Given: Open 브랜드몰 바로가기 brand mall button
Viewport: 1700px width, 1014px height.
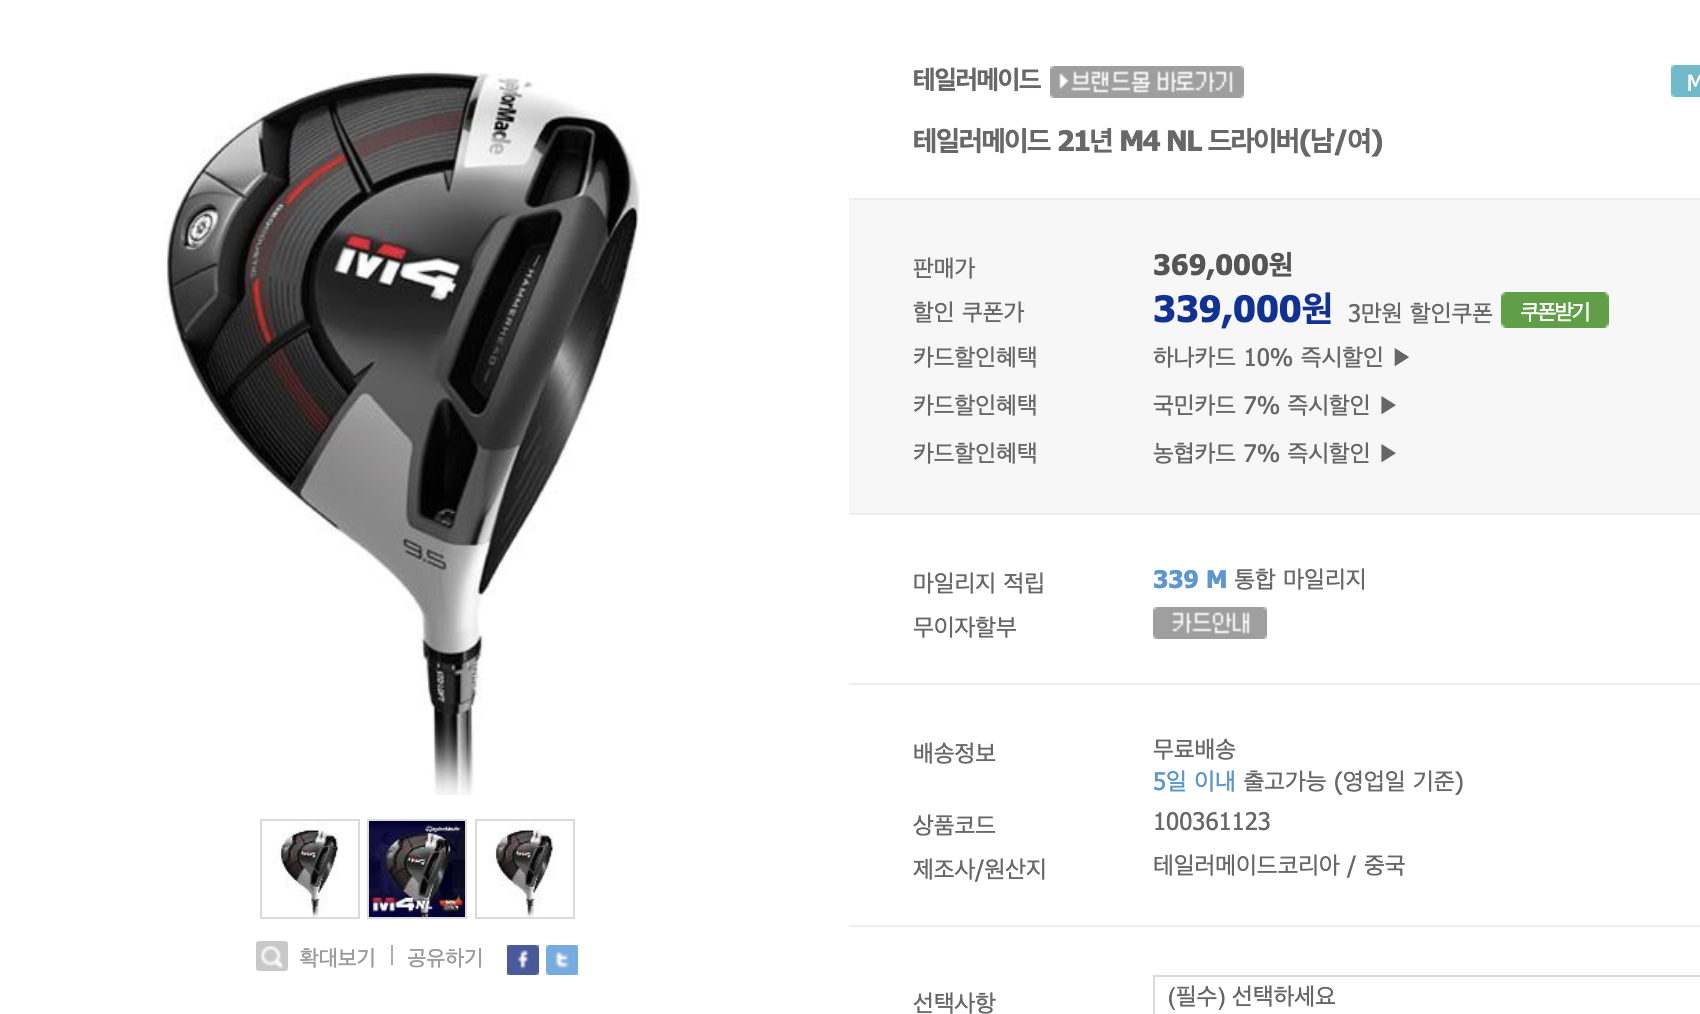Looking at the screenshot, I should (1147, 82).
